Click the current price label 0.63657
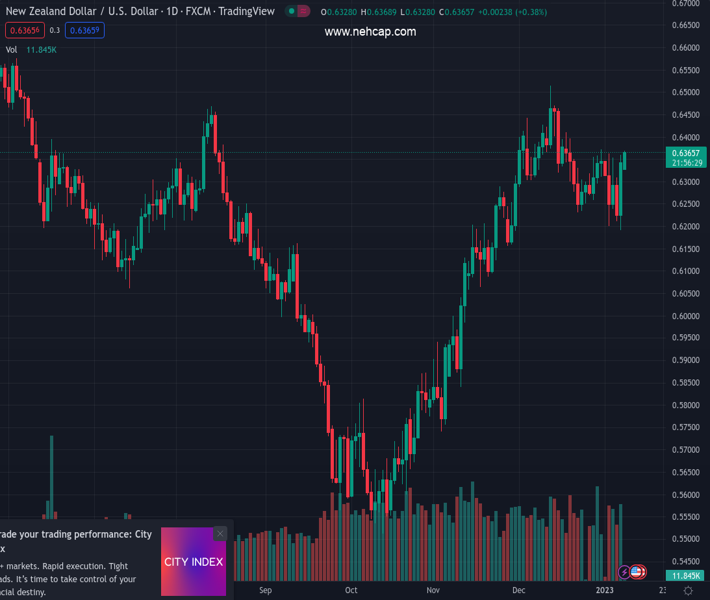Screen dimensions: 710x600 point(686,153)
